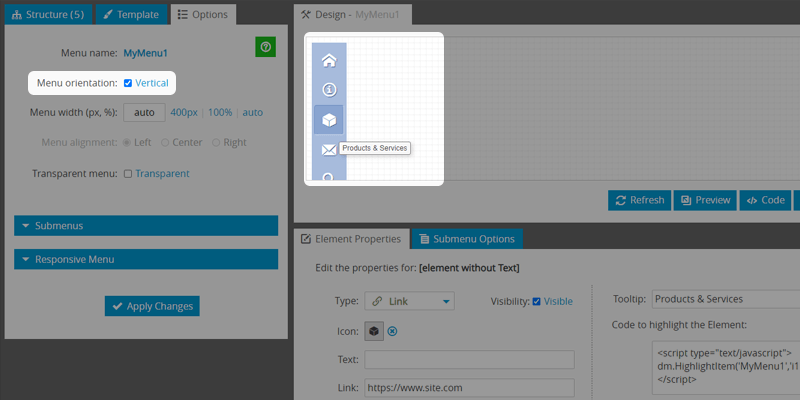Toggle the Visible visibility checkbox

(x=536, y=302)
